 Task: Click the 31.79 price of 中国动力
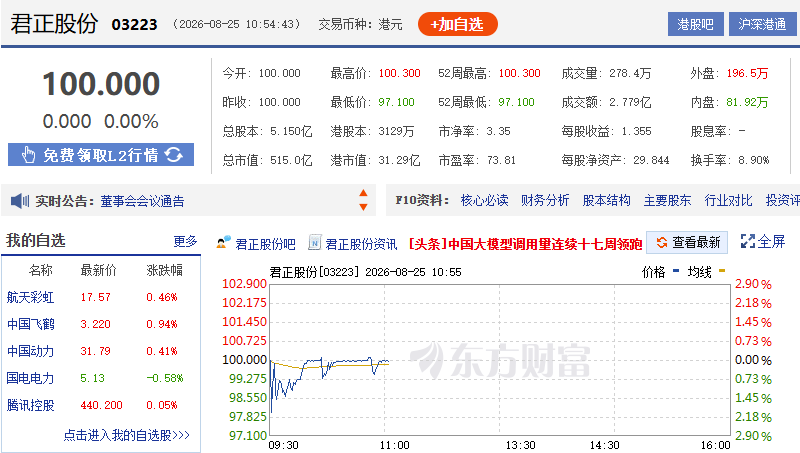pyautogui.click(x=95, y=351)
